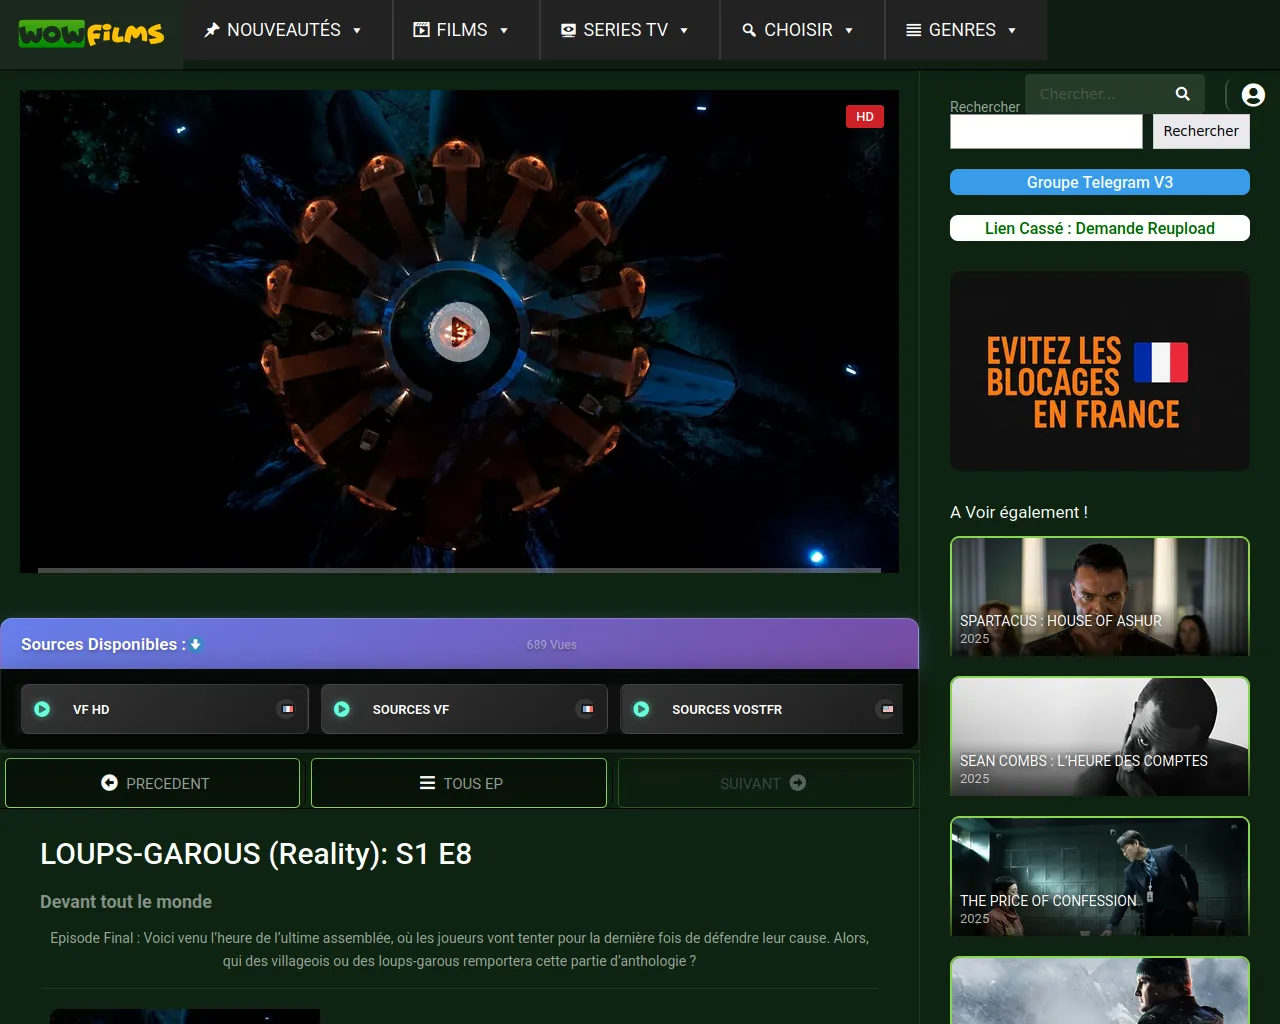Click the magnifier icon beside CHOISIR
Viewport: 1280px width, 1024px height.
(749, 30)
